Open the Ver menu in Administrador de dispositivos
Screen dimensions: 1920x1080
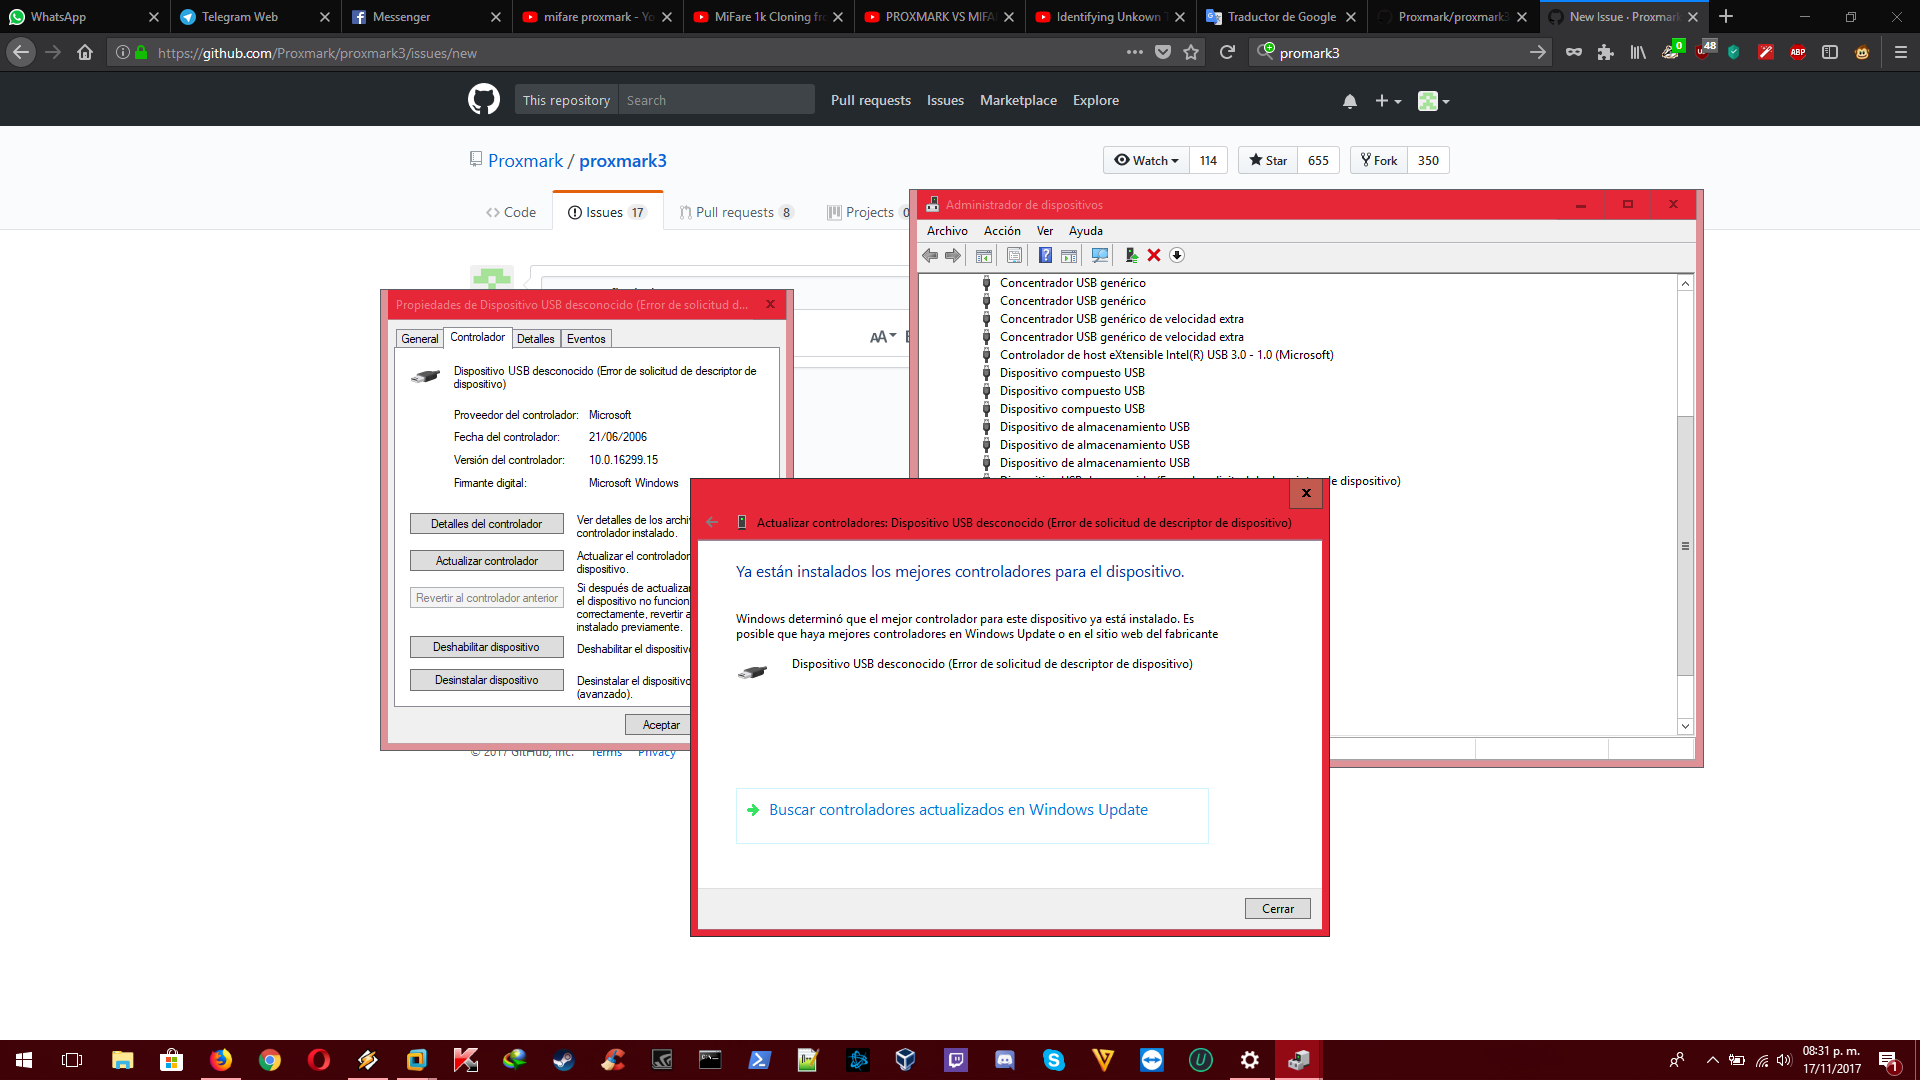pos(1044,230)
